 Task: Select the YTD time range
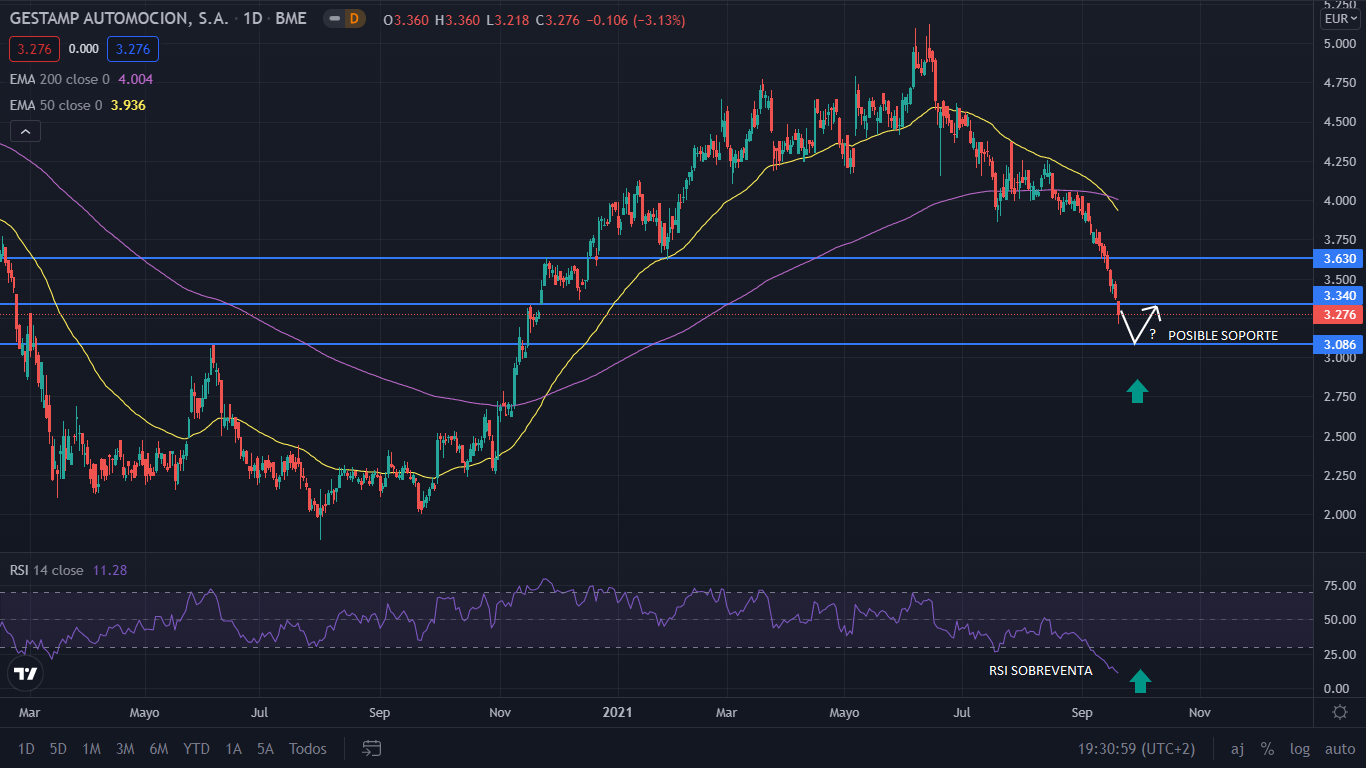tap(196, 749)
